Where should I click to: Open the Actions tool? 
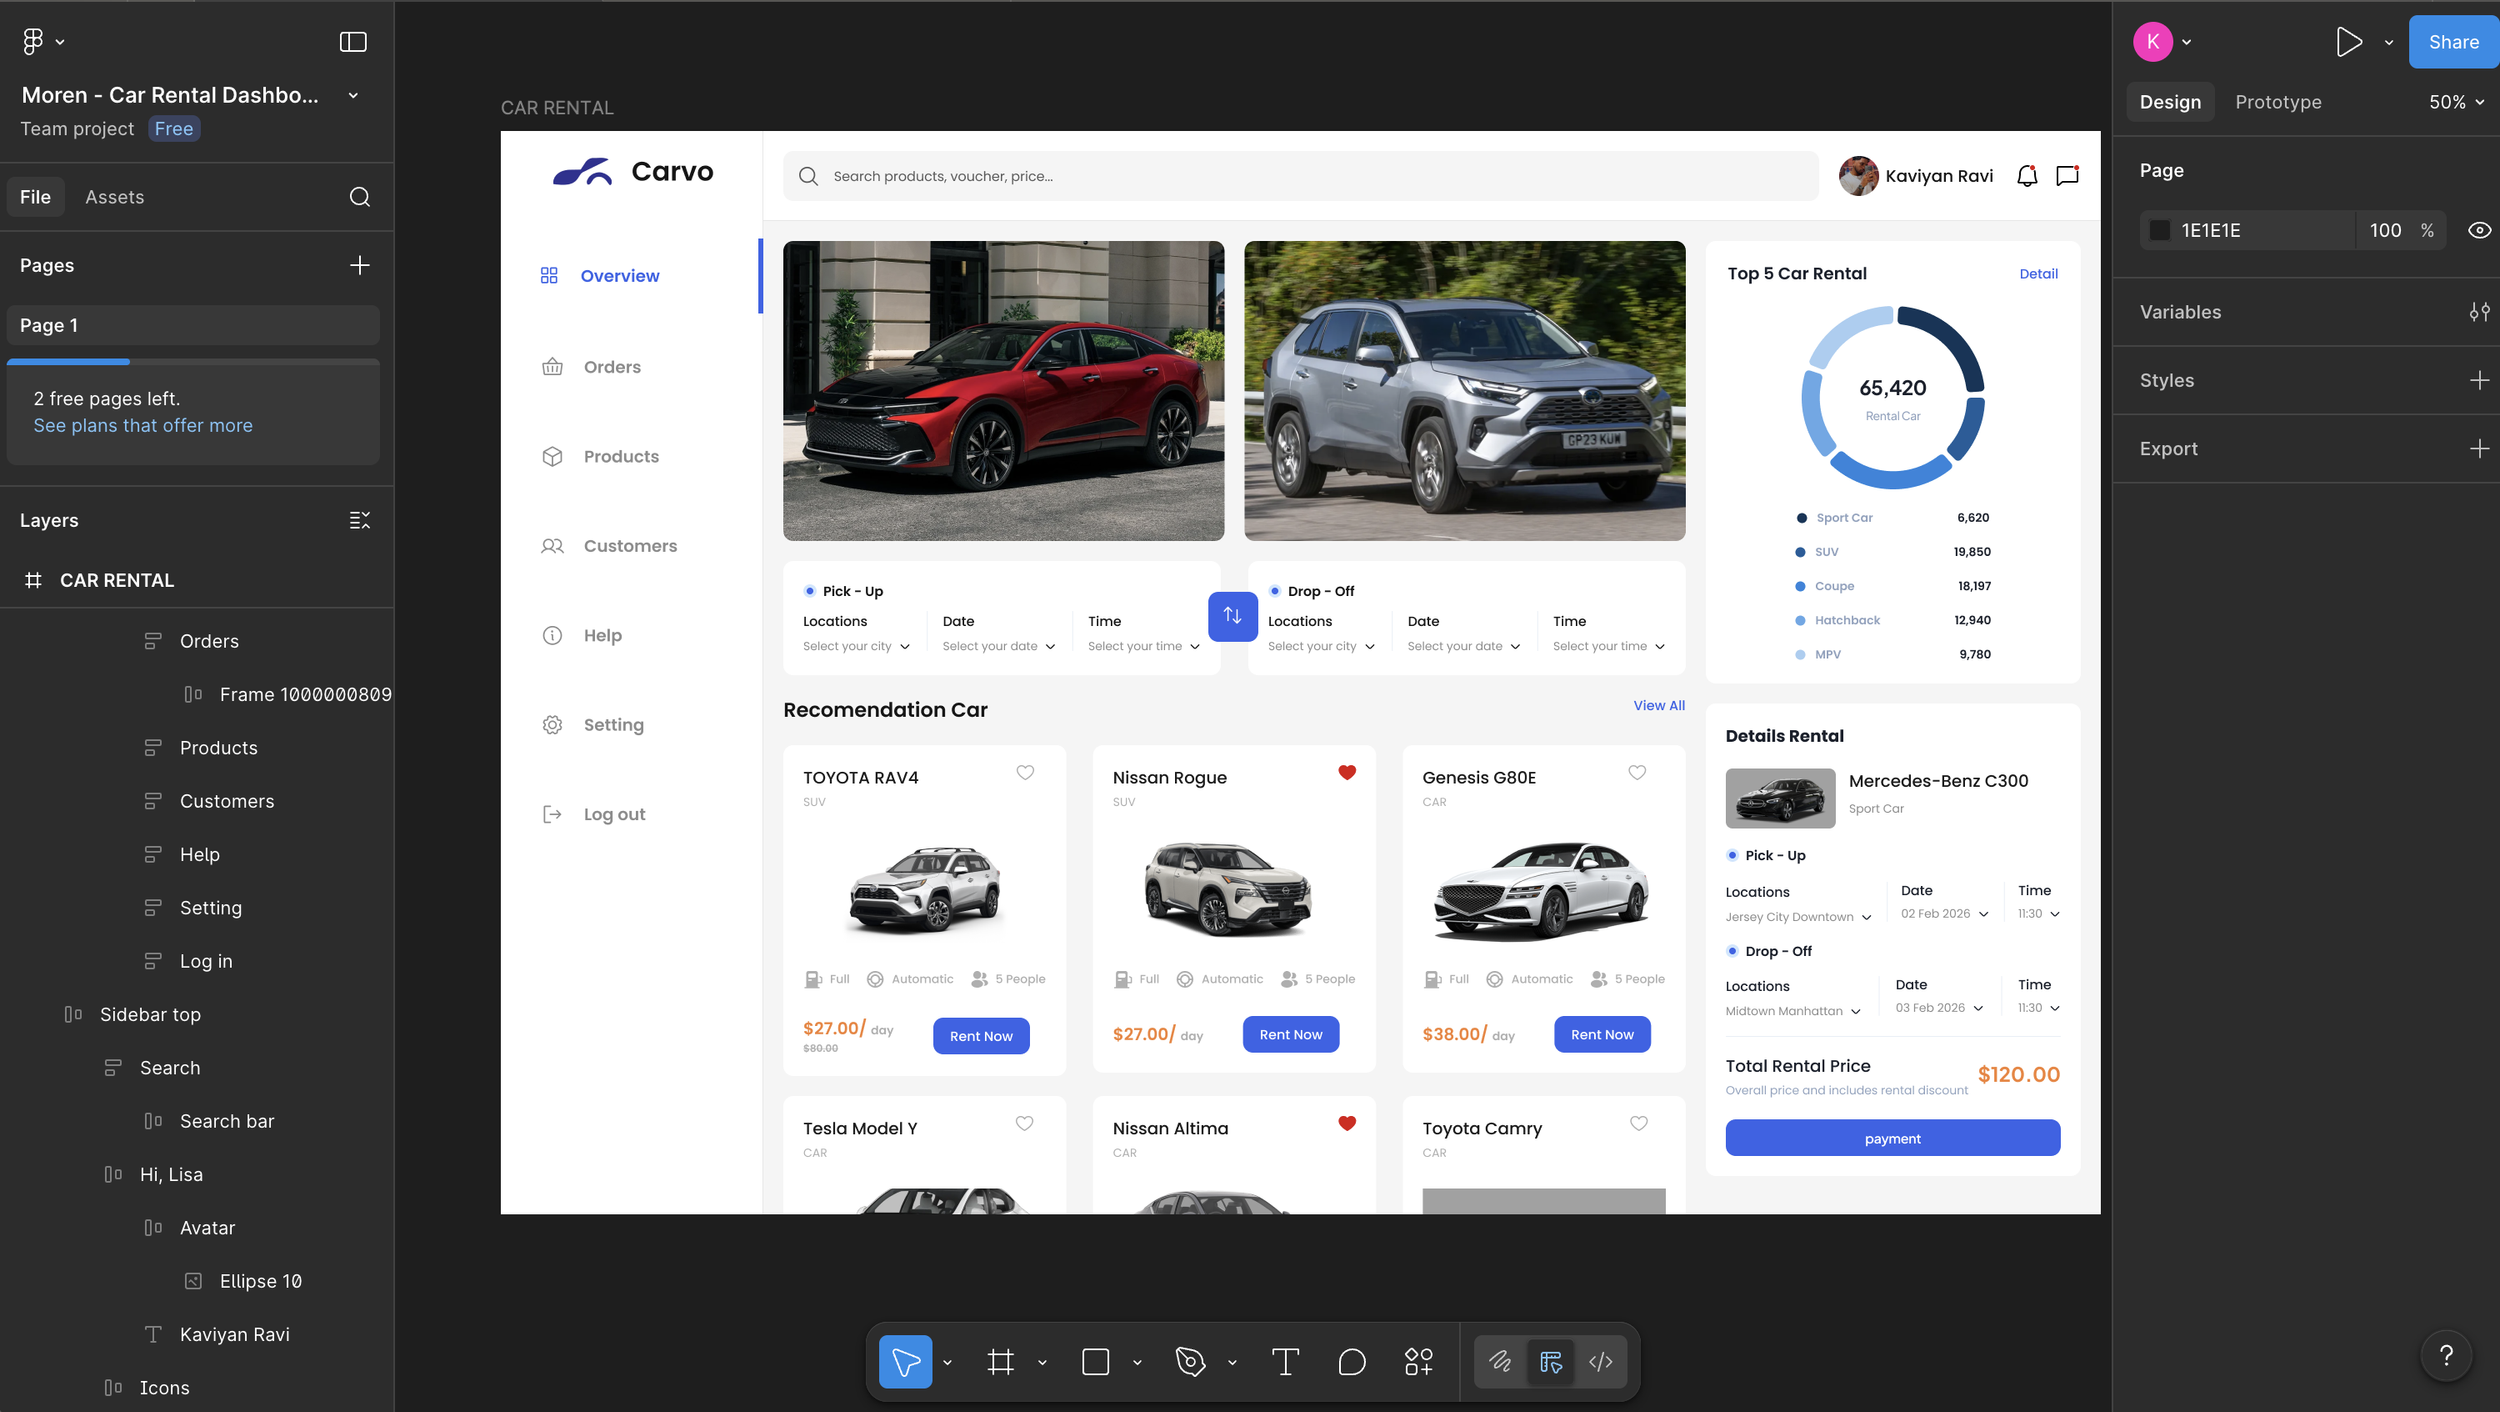[1418, 1361]
